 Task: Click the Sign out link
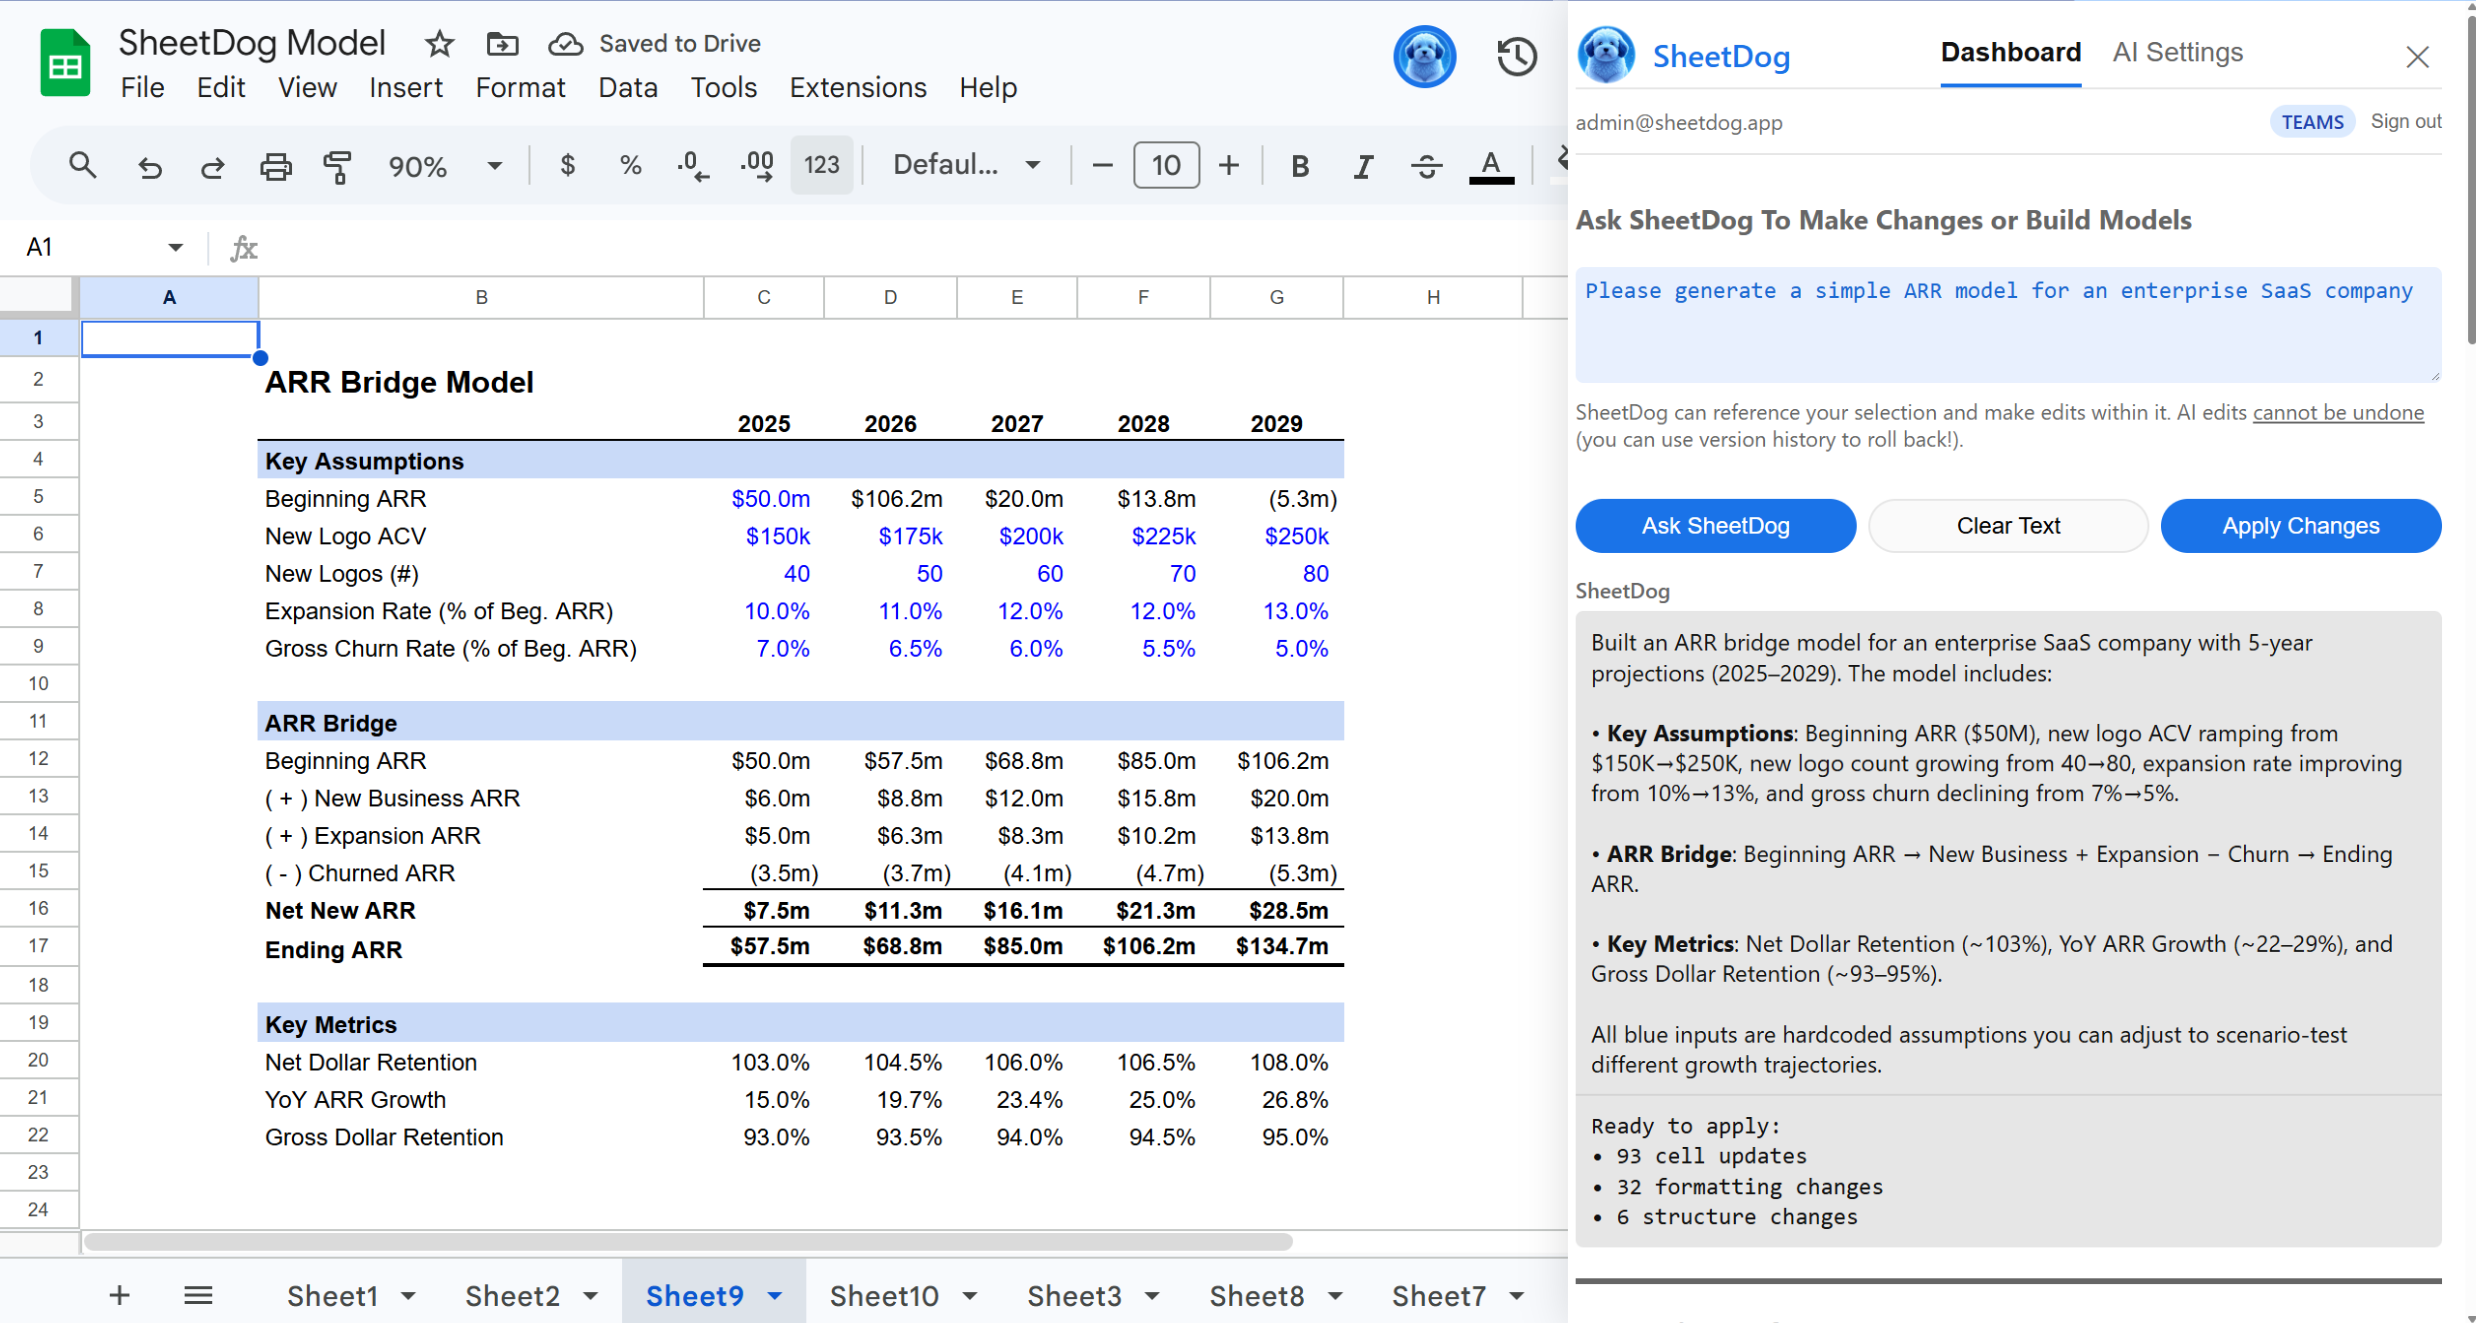coord(2405,121)
